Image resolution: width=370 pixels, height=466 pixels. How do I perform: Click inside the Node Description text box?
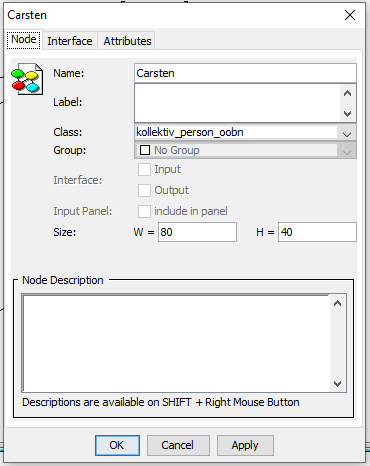coord(176,343)
